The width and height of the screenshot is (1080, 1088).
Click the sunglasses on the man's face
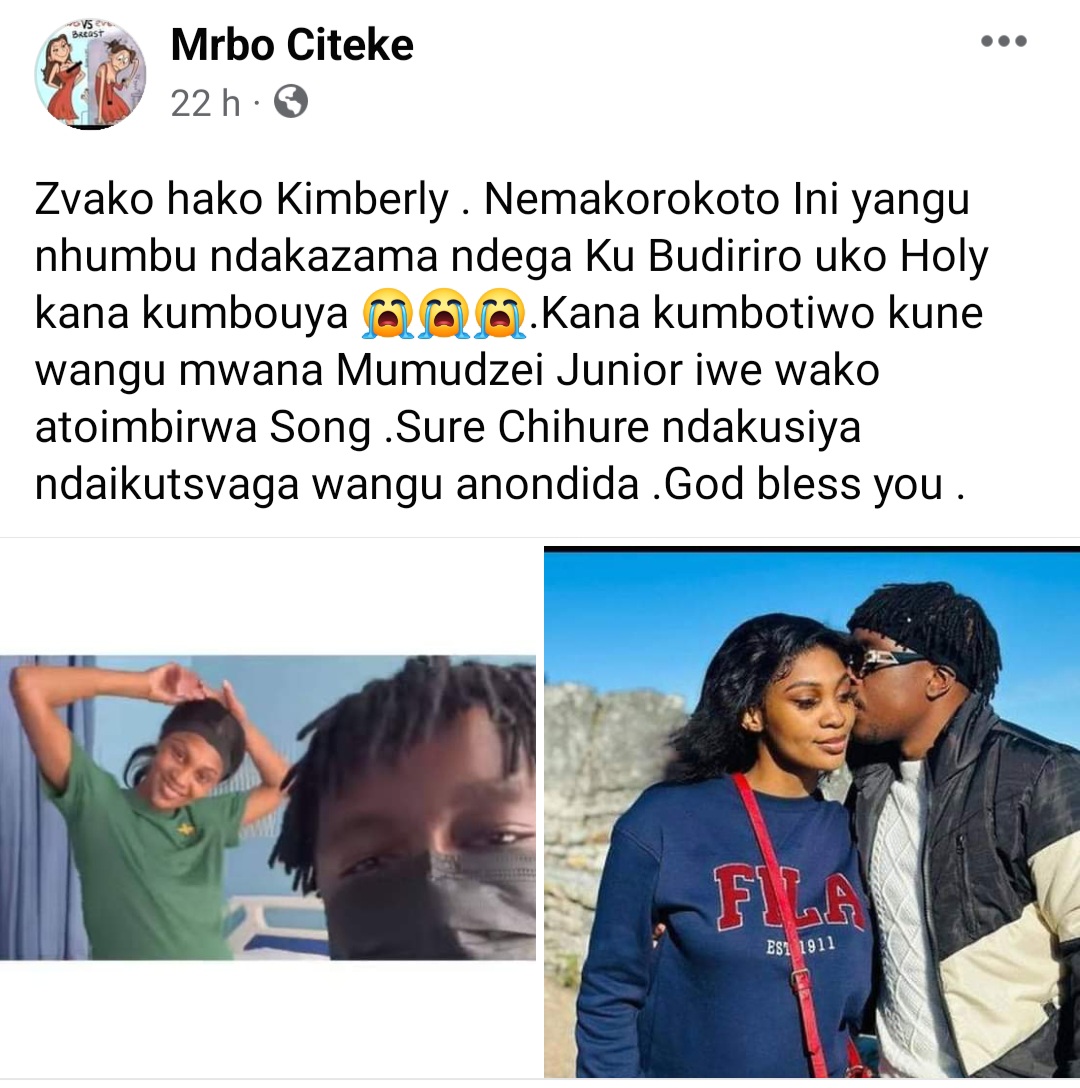pos(890,658)
